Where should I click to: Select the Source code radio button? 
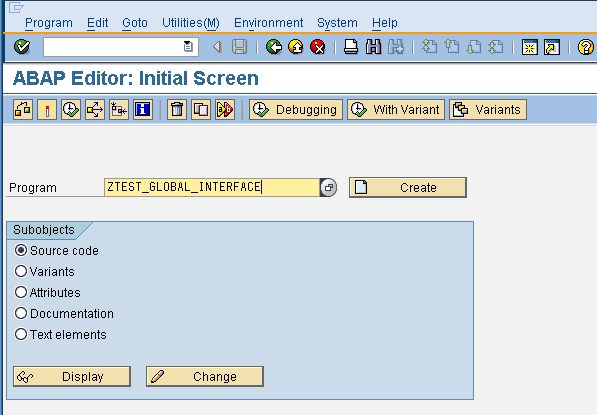(21, 250)
